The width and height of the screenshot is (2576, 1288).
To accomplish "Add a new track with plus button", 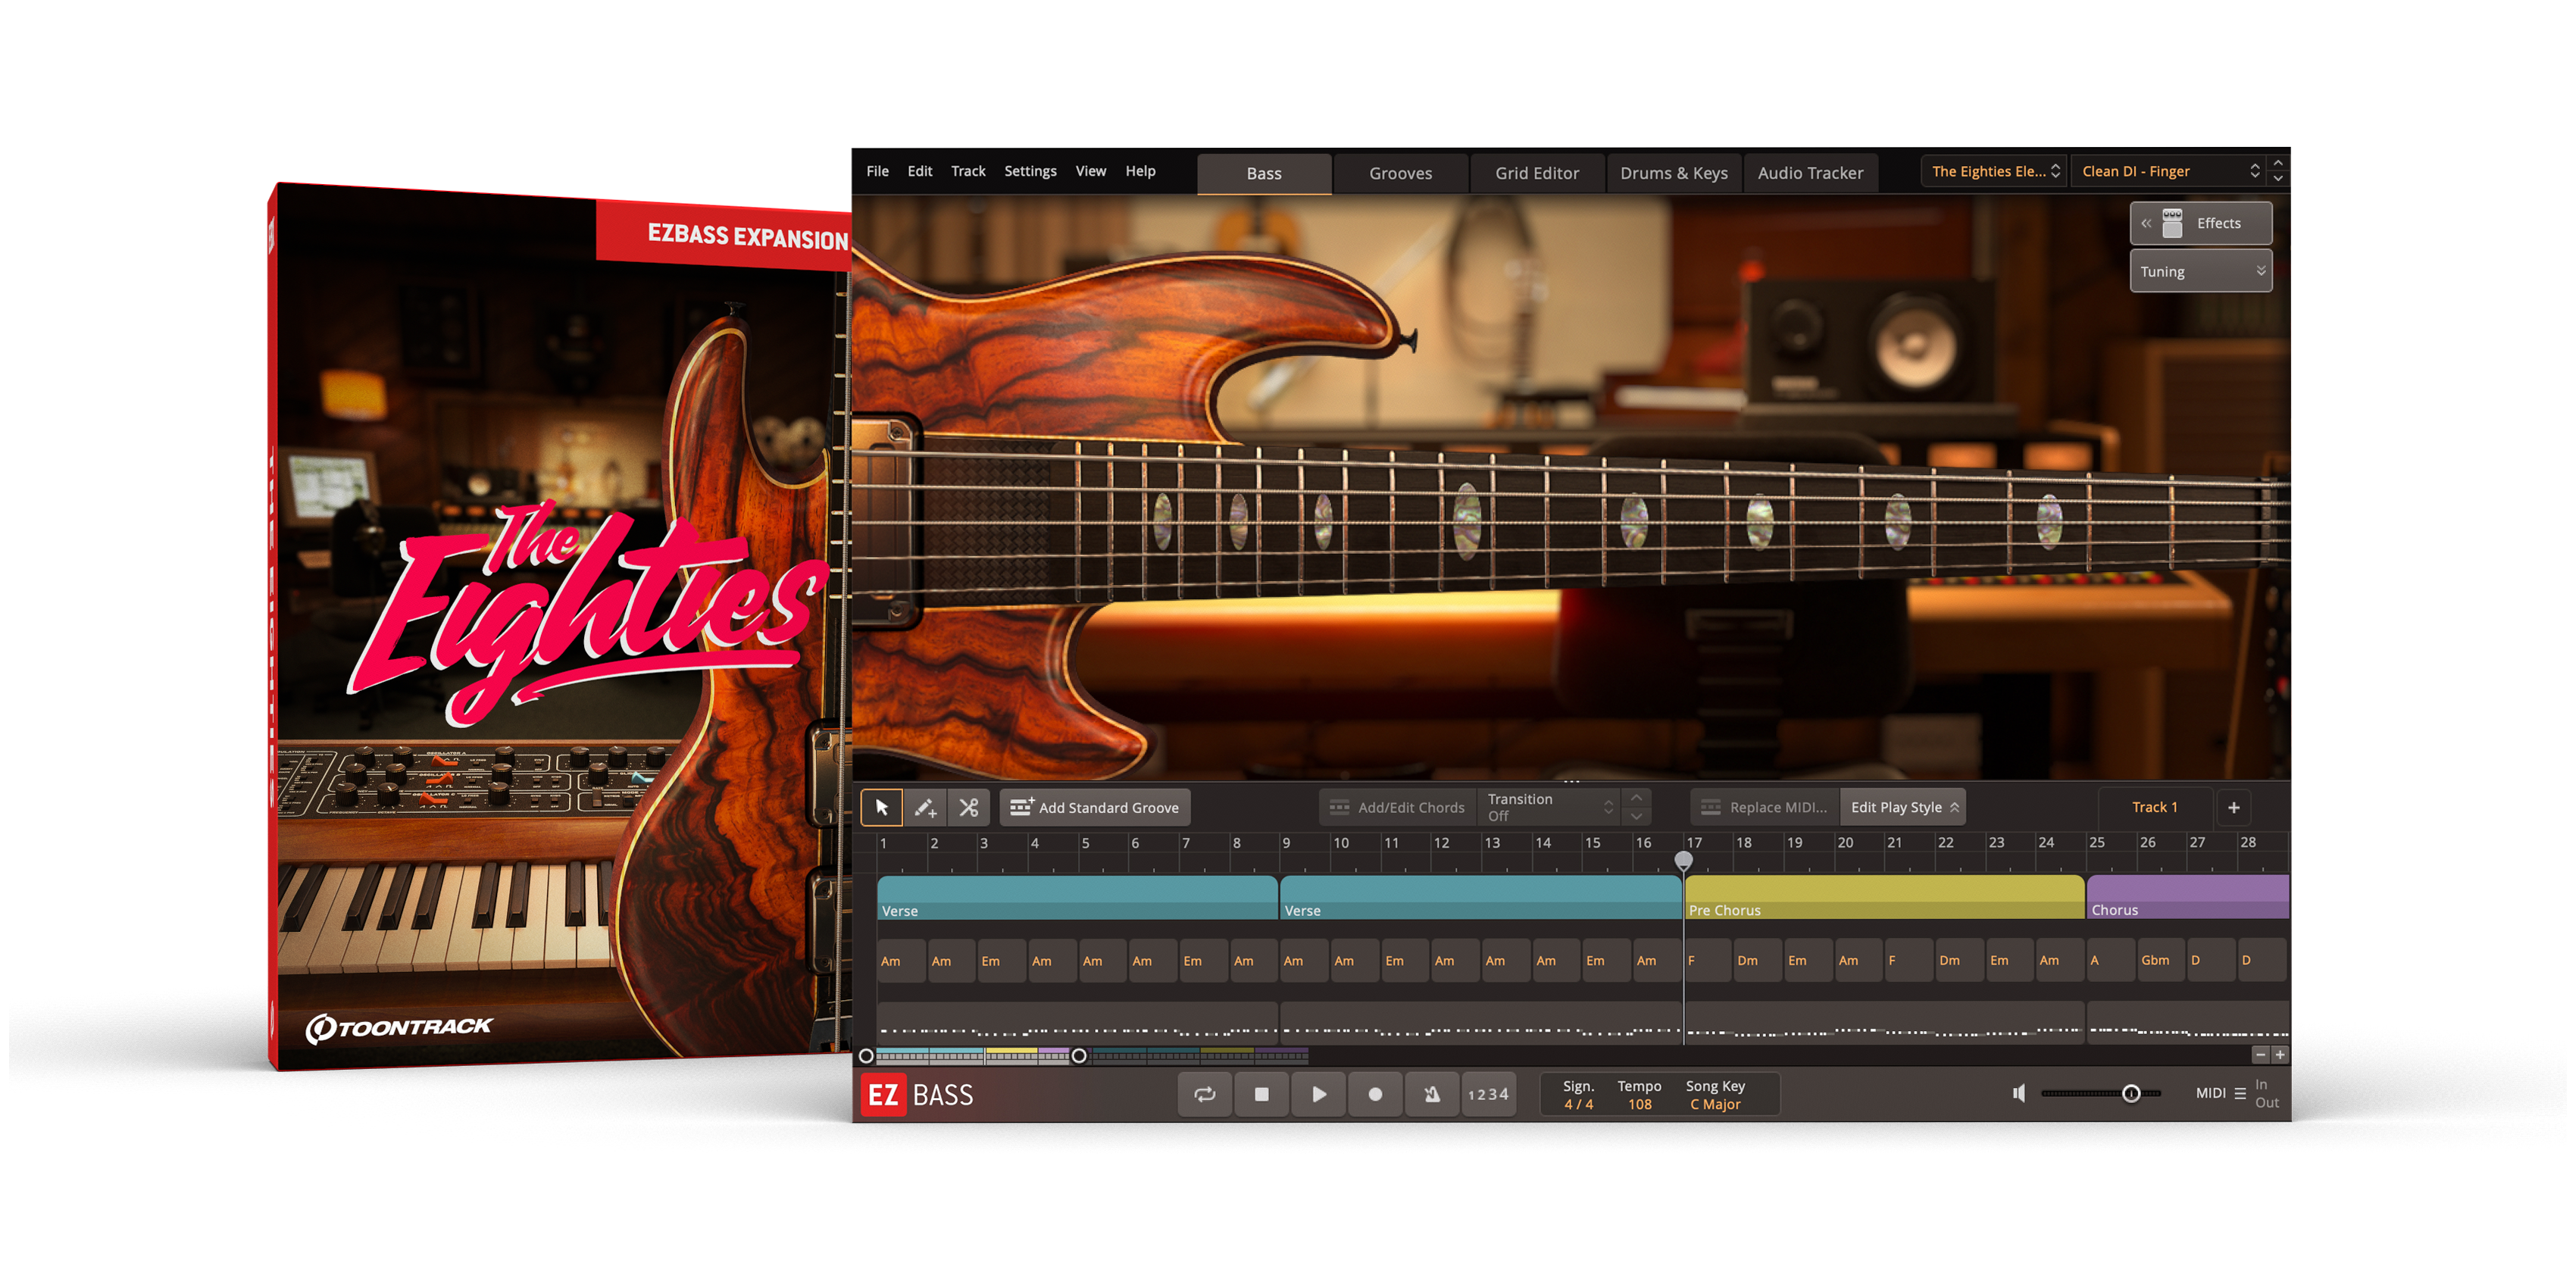I will coord(2233,807).
